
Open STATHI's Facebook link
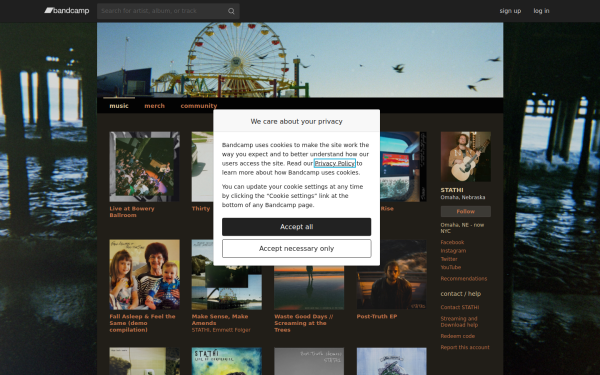coord(452,242)
